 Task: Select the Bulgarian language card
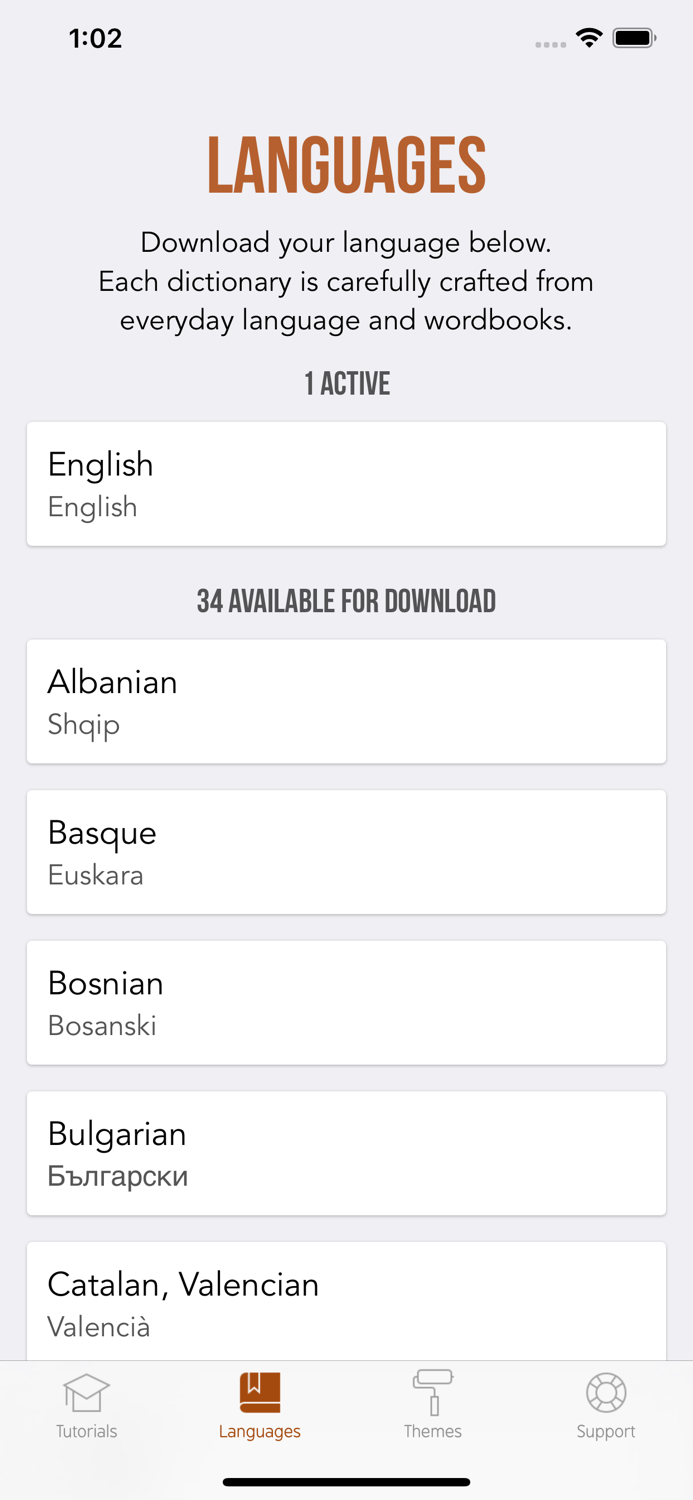coord(346,1153)
